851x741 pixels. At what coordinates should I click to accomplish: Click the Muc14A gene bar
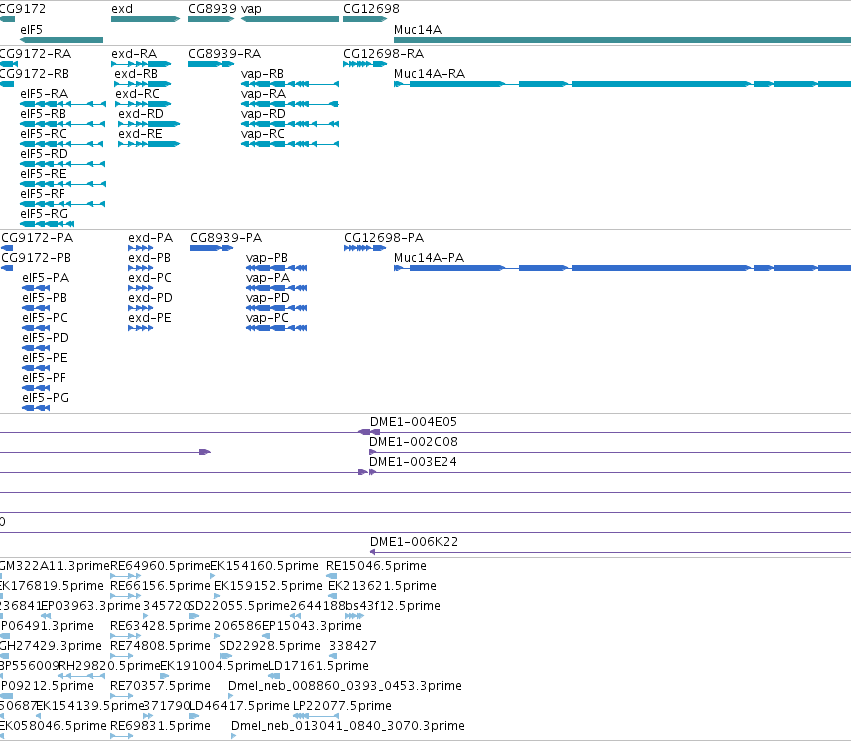[x=623, y=40]
